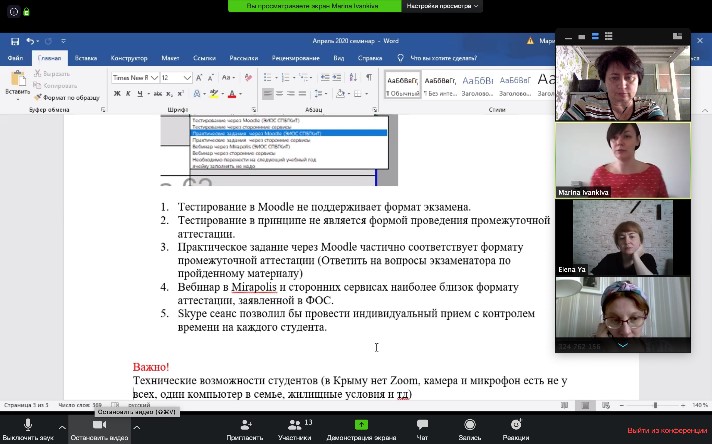
Task: Click 'Выйти из конференции' link
Action: [667, 430]
